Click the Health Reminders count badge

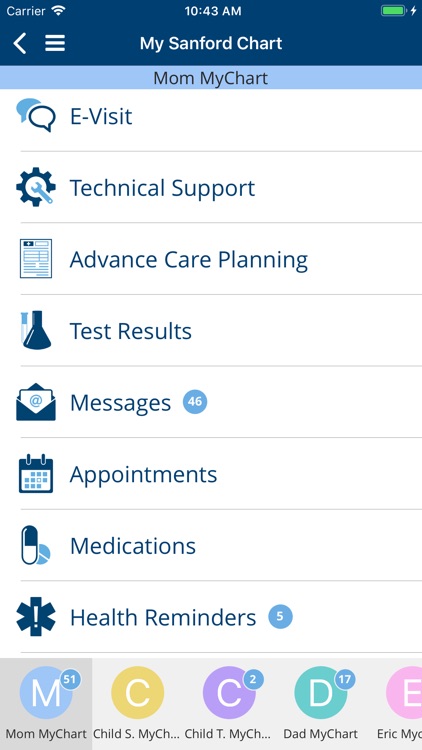pyautogui.click(x=280, y=617)
